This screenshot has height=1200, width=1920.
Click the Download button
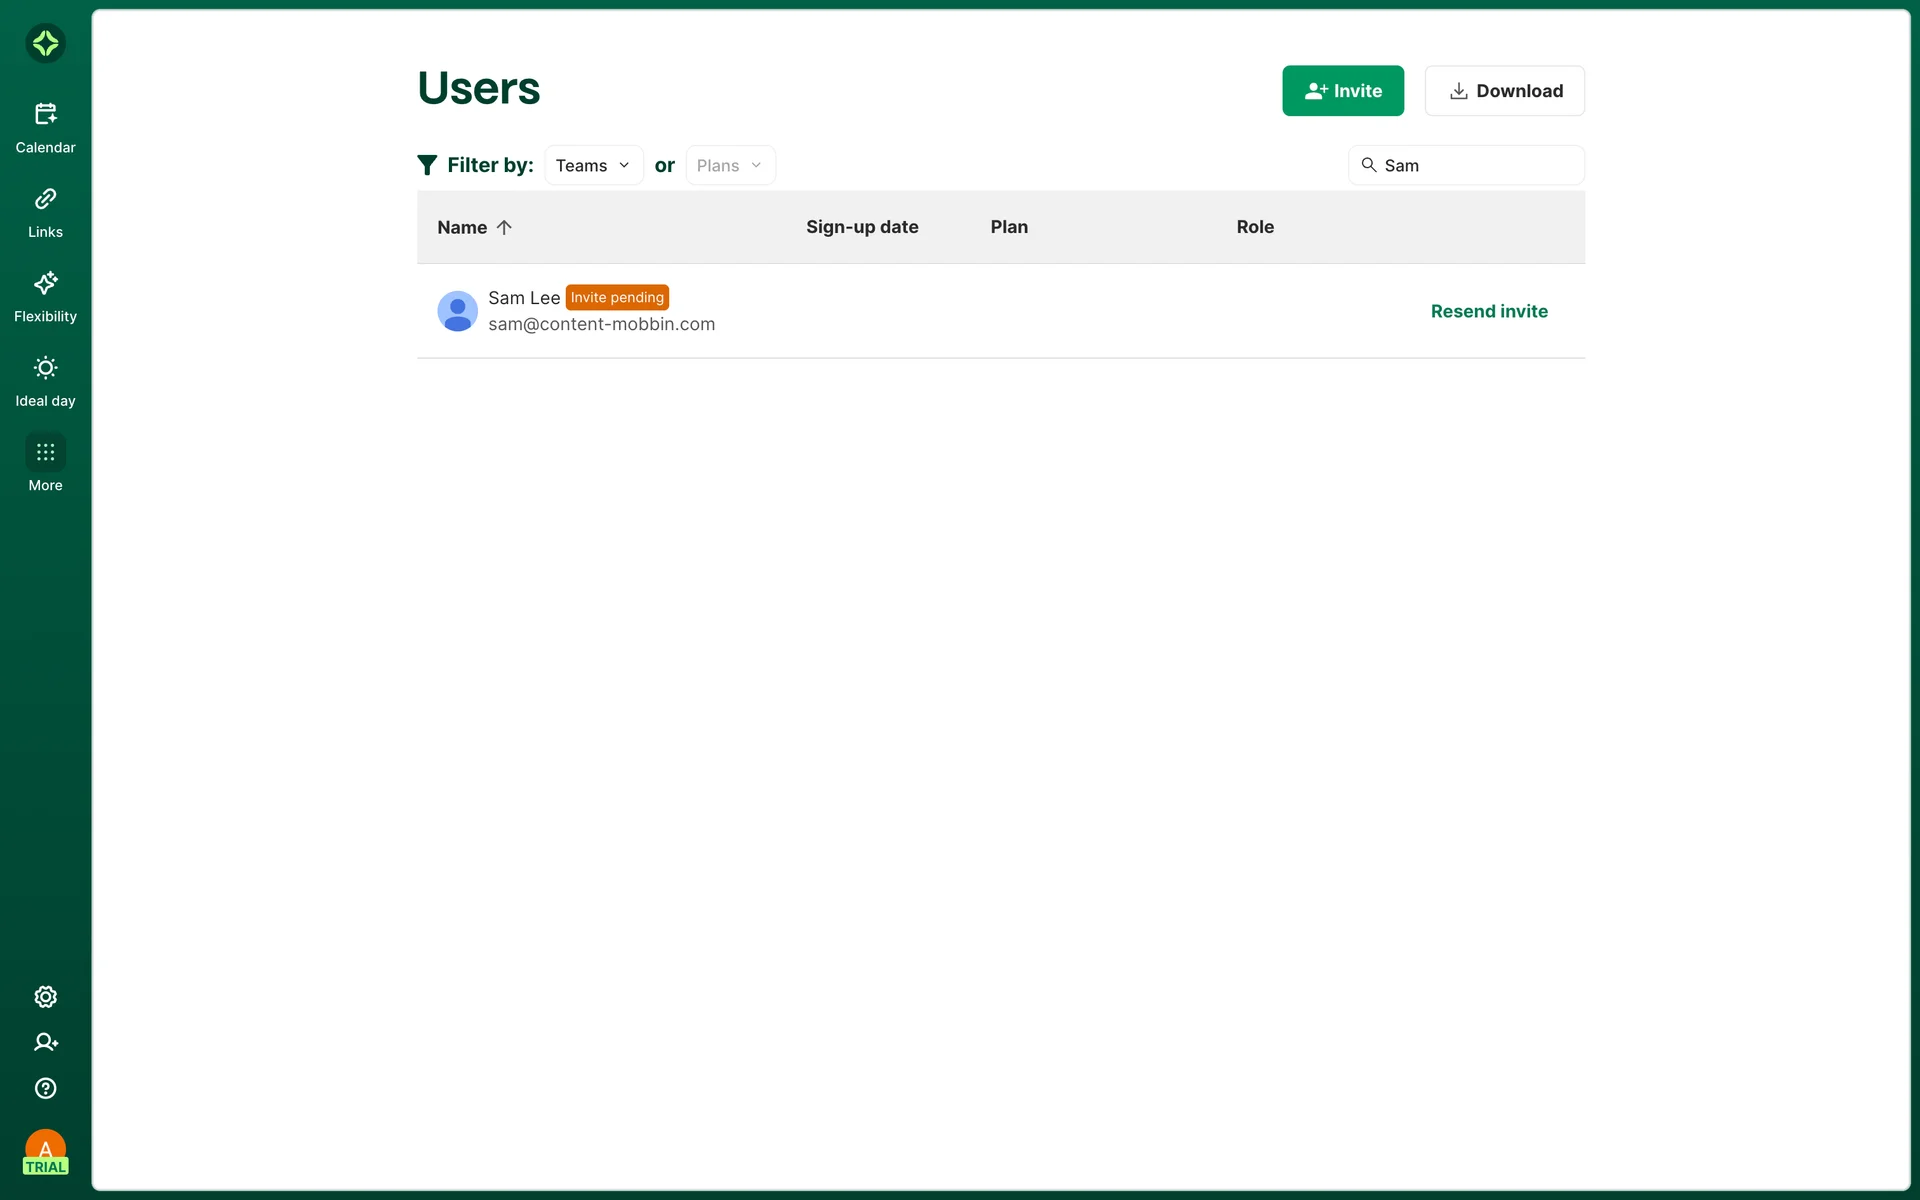tap(1504, 91)
